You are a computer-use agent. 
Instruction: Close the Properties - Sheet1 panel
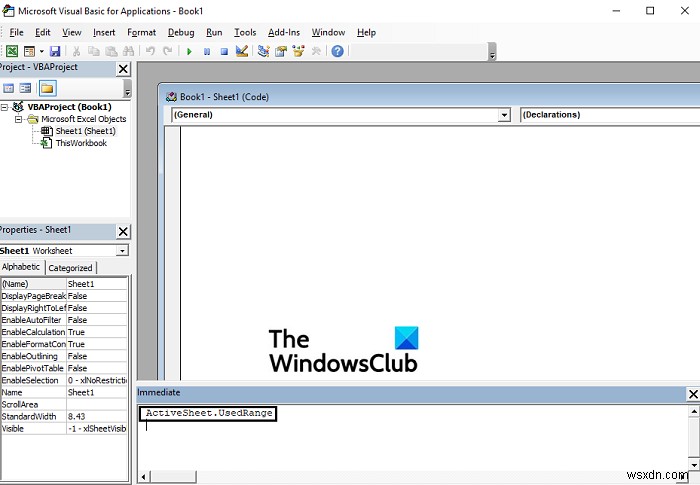(123, 231)
